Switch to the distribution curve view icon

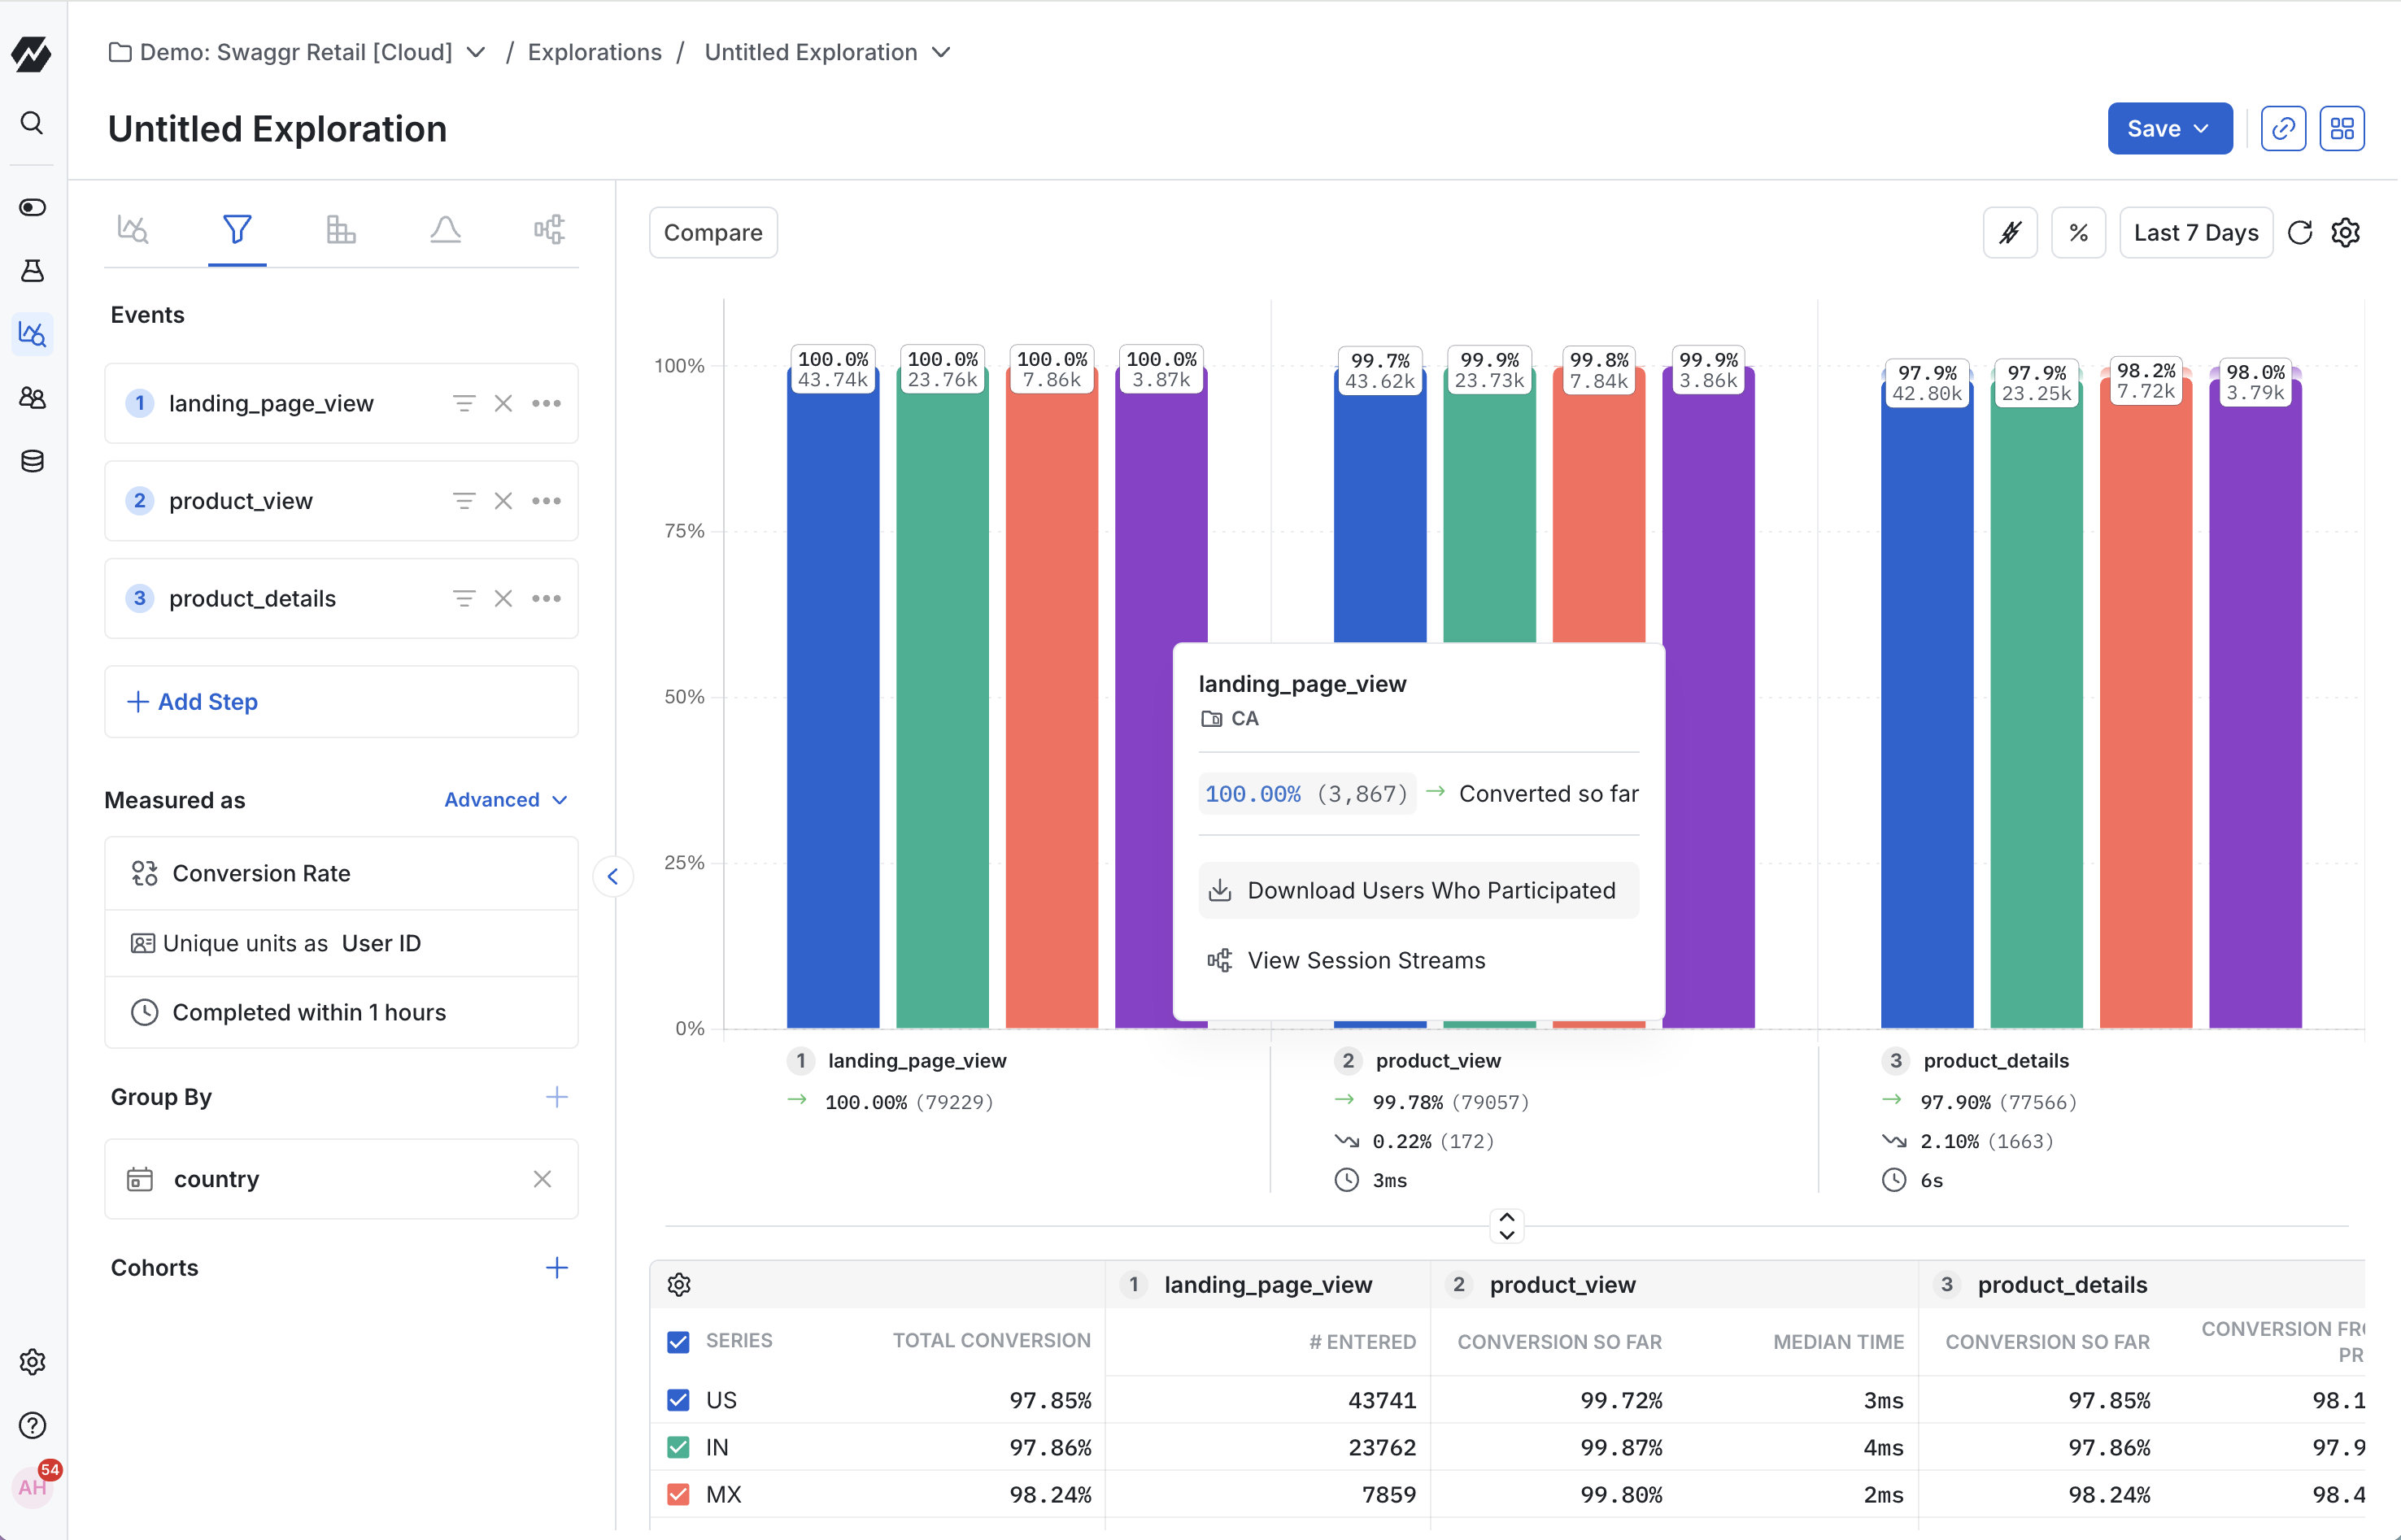445,229
